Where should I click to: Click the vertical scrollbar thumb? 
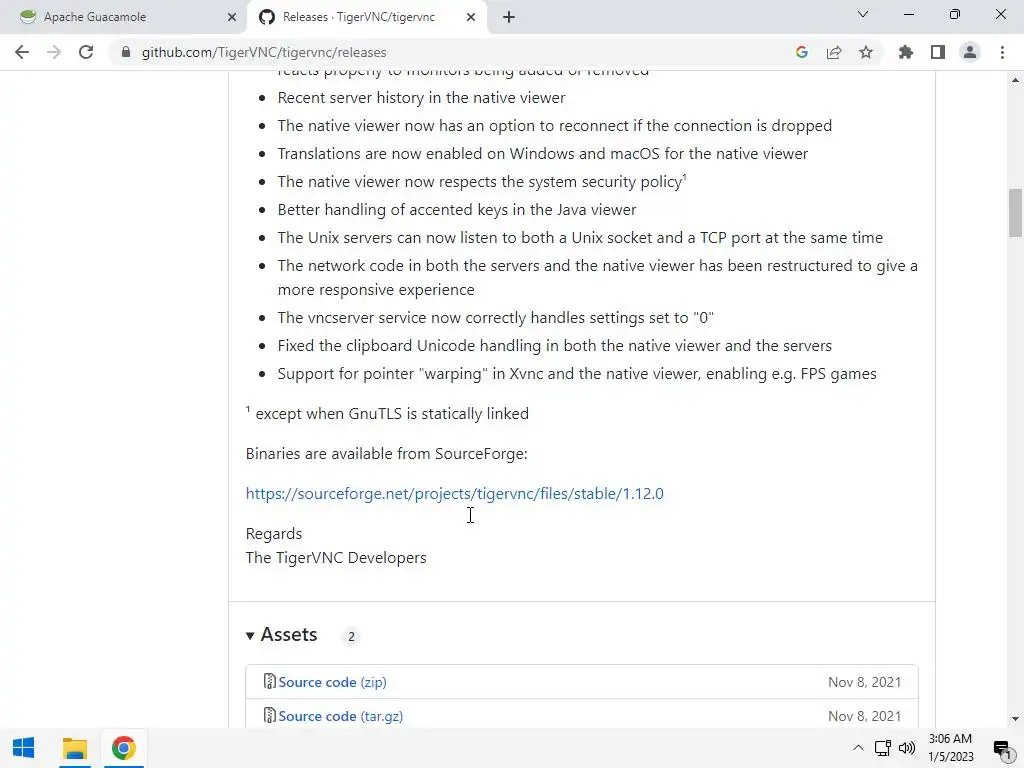tap(1015, 213)
